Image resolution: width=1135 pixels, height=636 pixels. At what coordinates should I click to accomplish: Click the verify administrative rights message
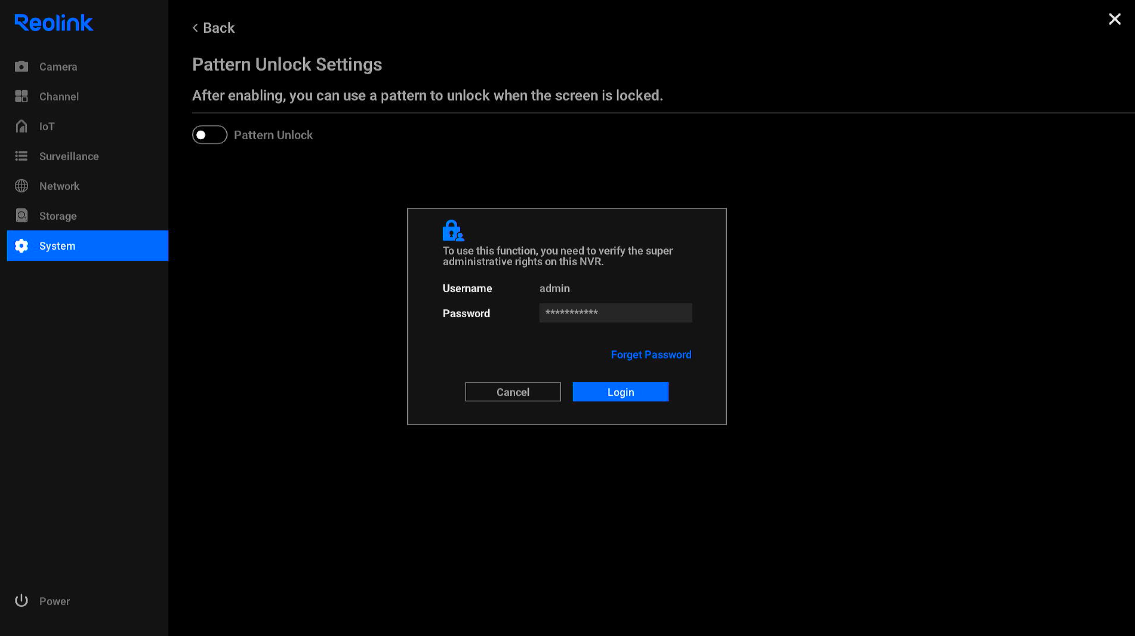[x=557, y=256]
